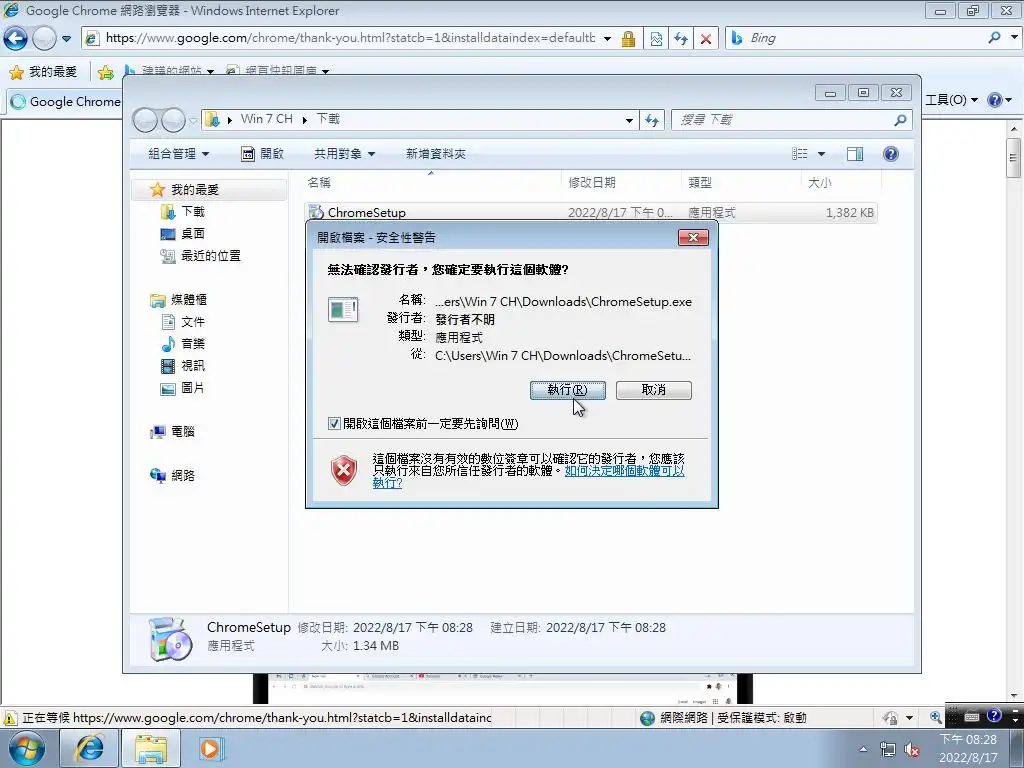Close the security warning dialog
The image size is (1024, 768).
[x=693, y=237]
